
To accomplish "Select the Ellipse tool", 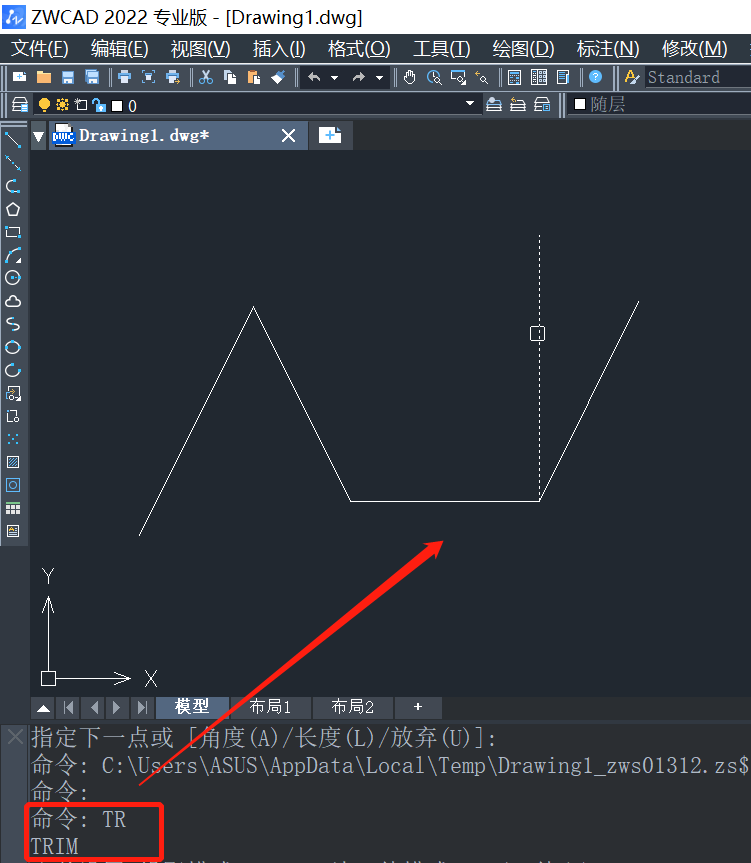I will tap(13, 347).
